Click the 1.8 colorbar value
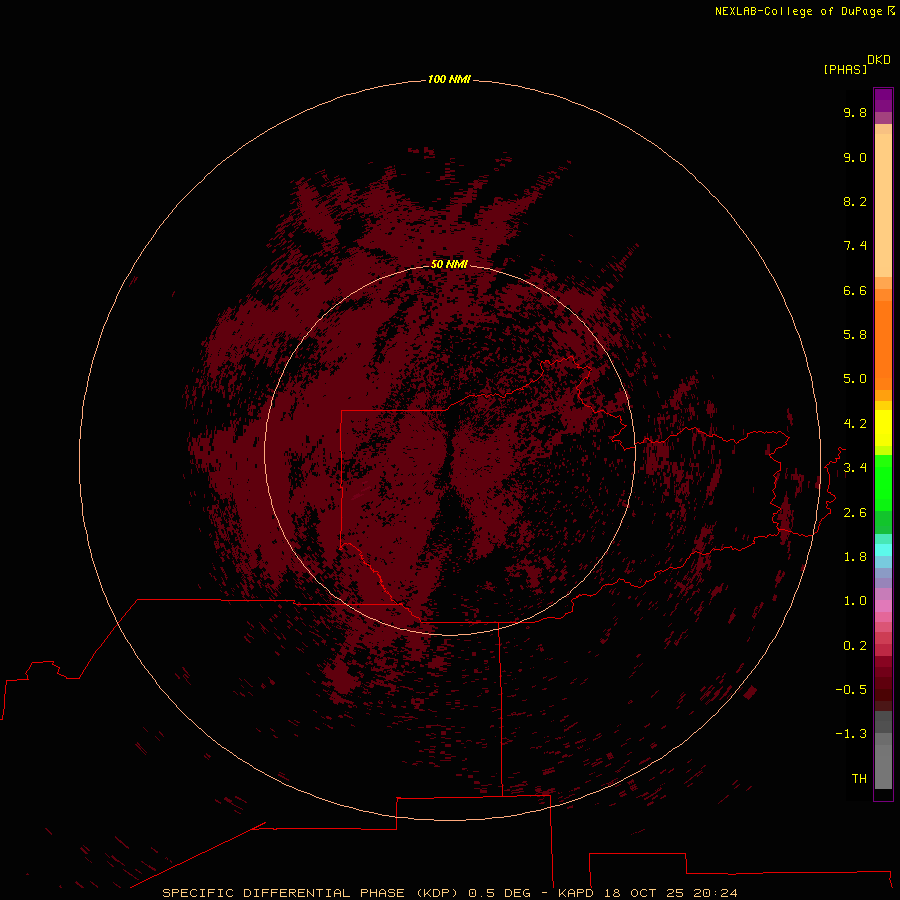 click(x=855, y=557)
